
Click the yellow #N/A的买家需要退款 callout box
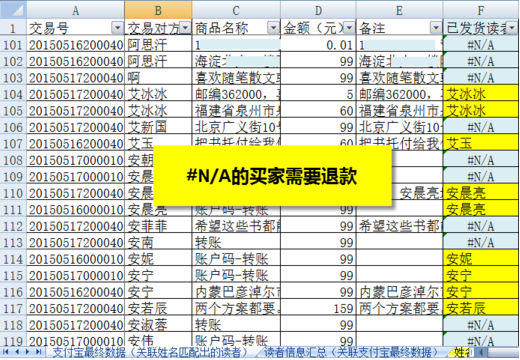[x=272, y=176]
